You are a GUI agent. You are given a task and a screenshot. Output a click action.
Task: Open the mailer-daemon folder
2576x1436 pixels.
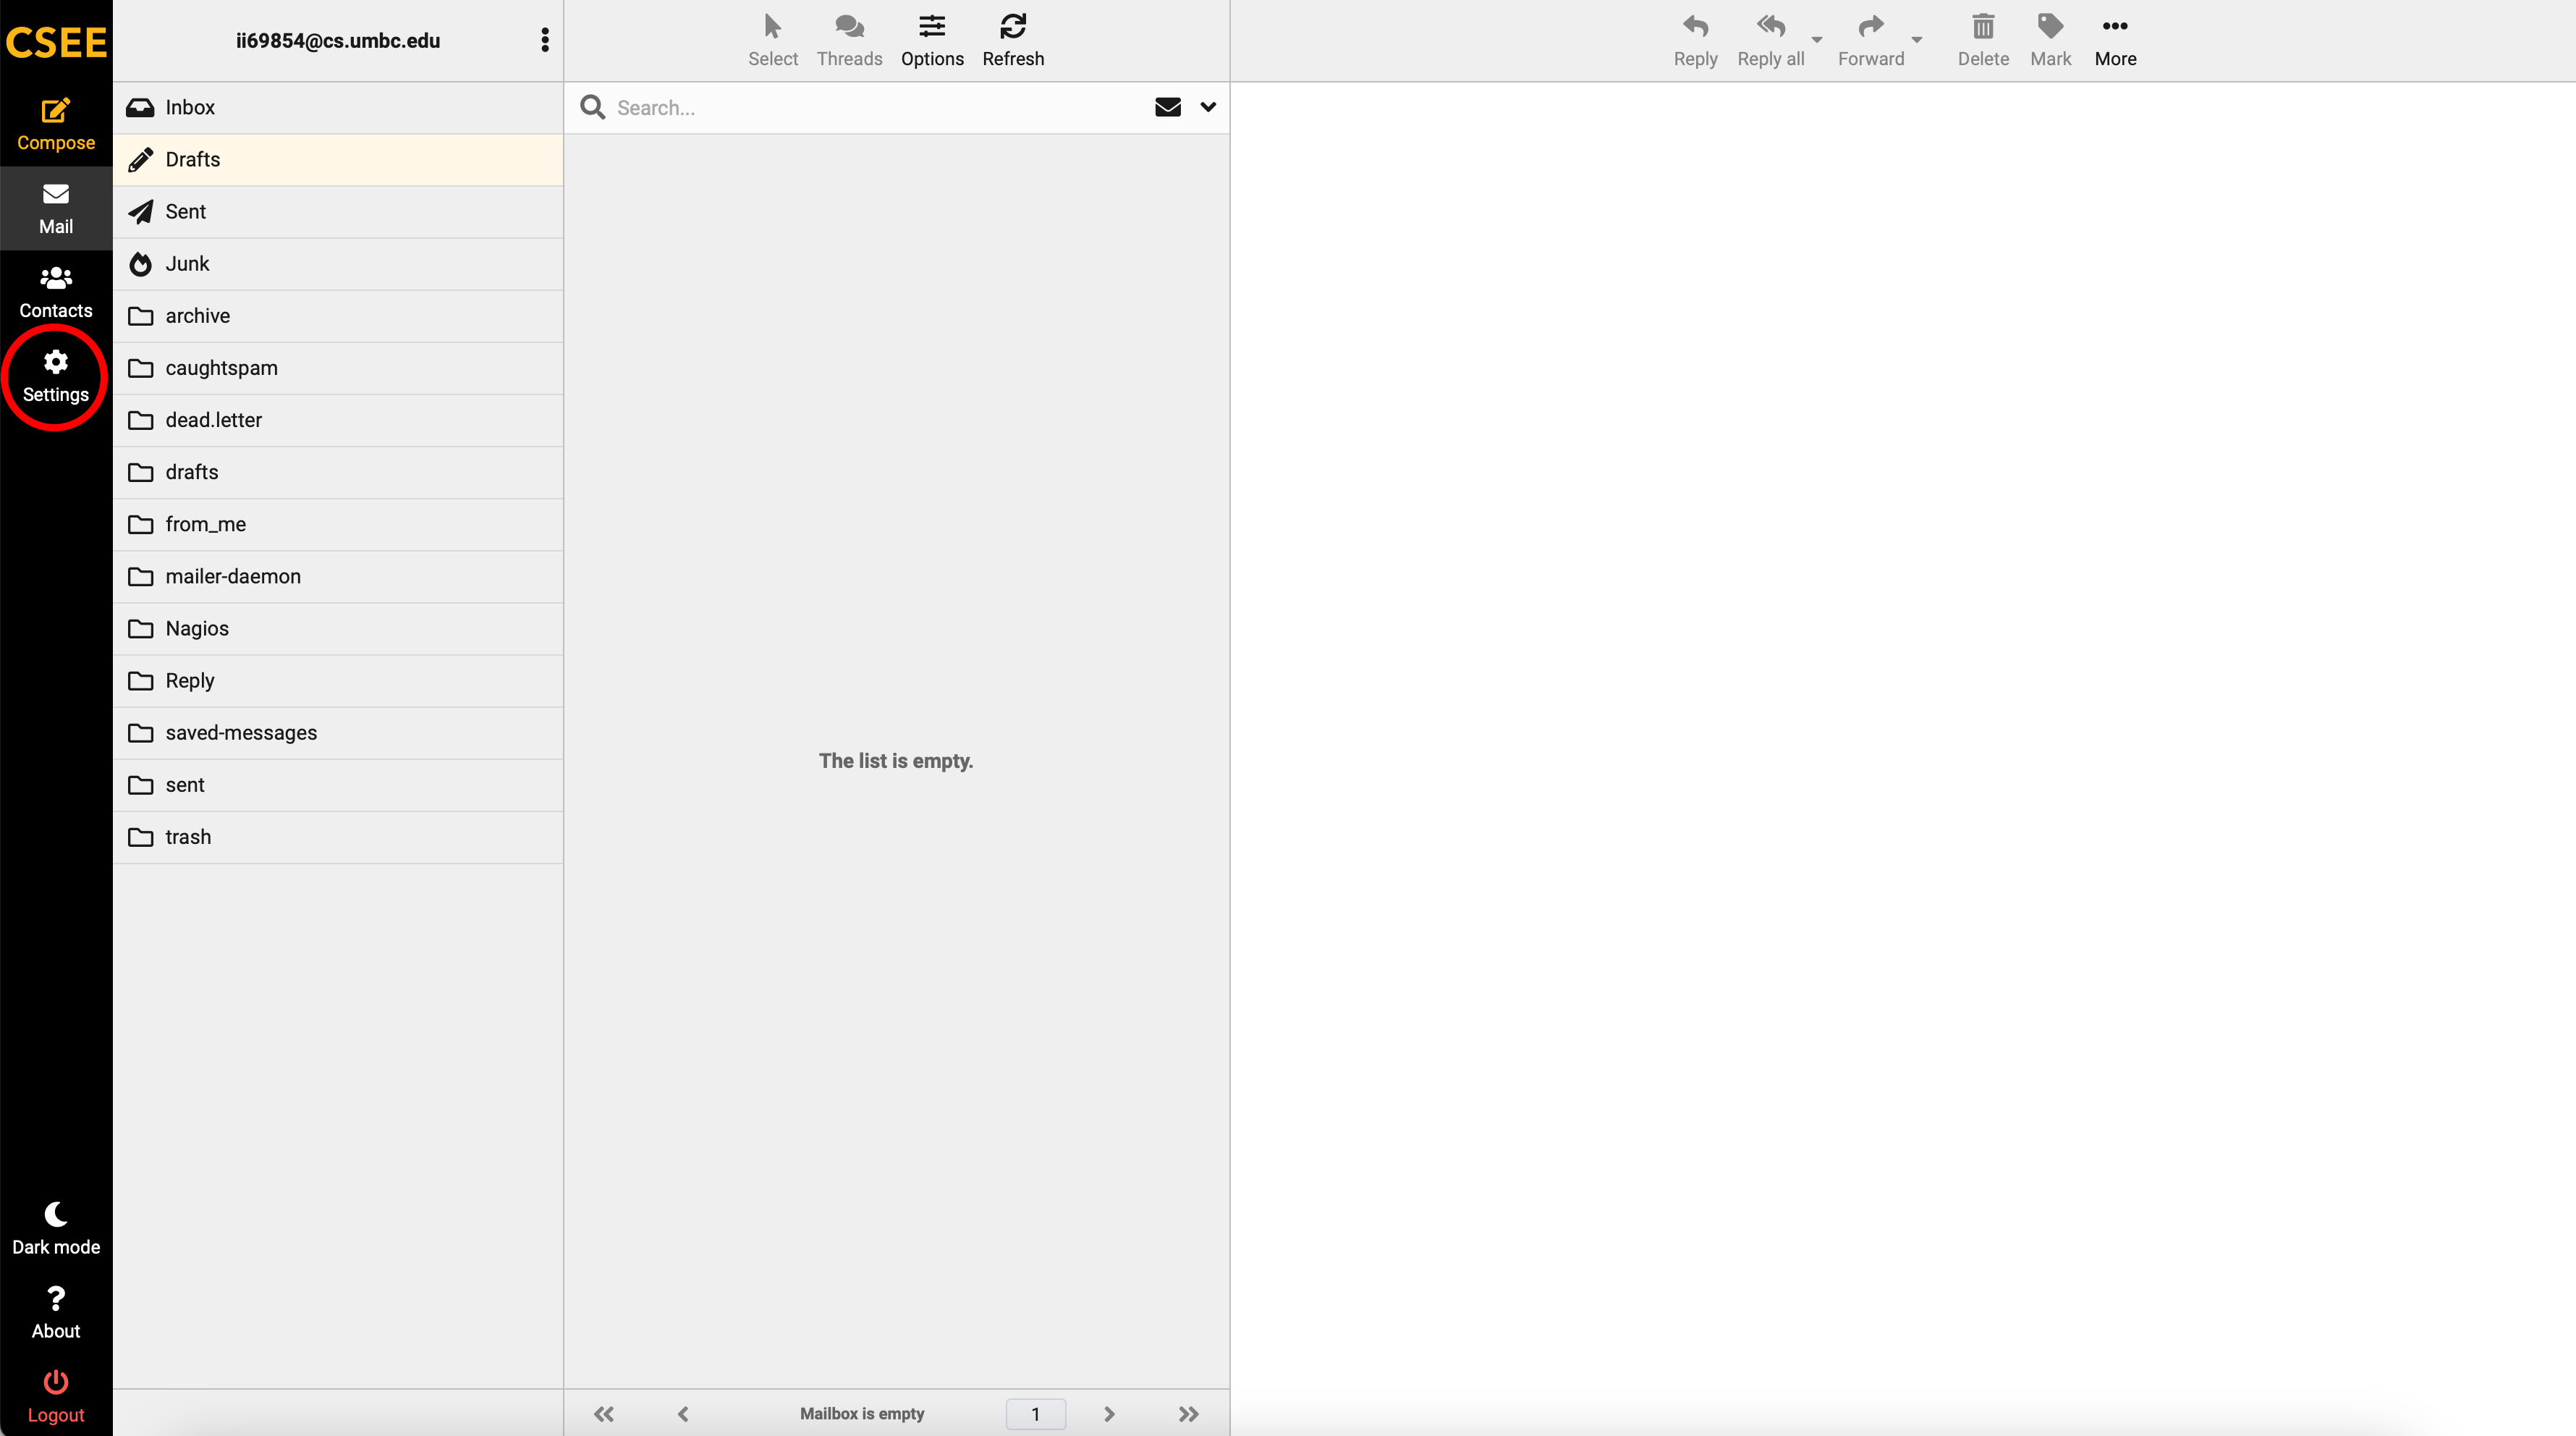[338, 576]
